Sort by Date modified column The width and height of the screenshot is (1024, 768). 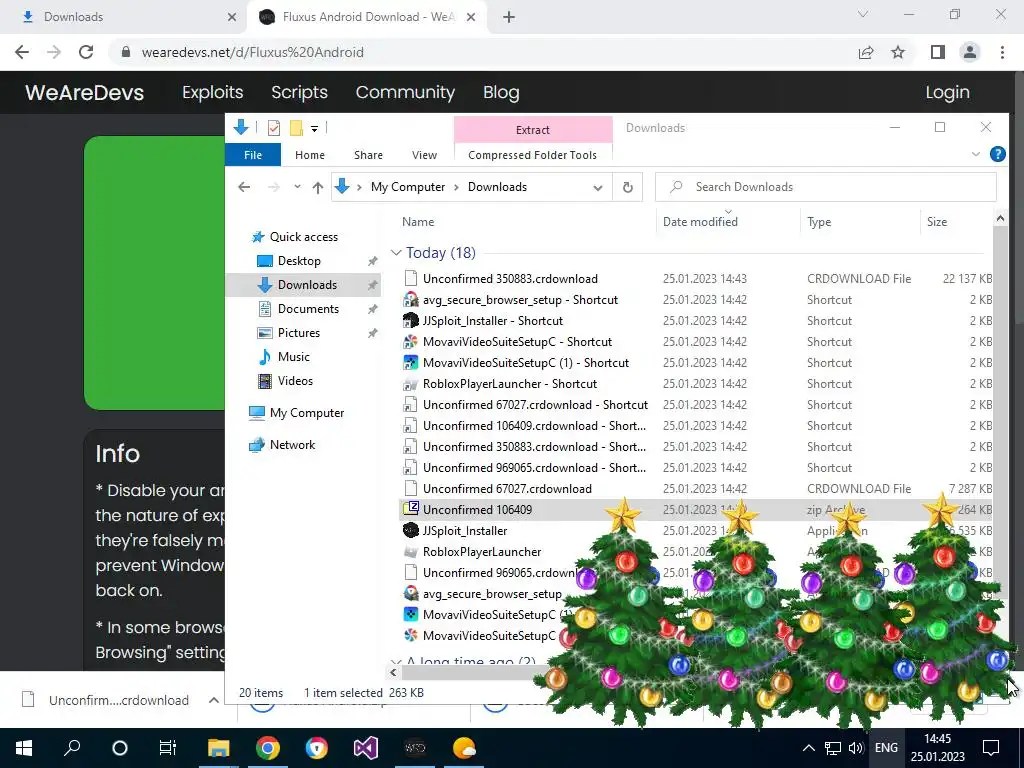point(700,221)
